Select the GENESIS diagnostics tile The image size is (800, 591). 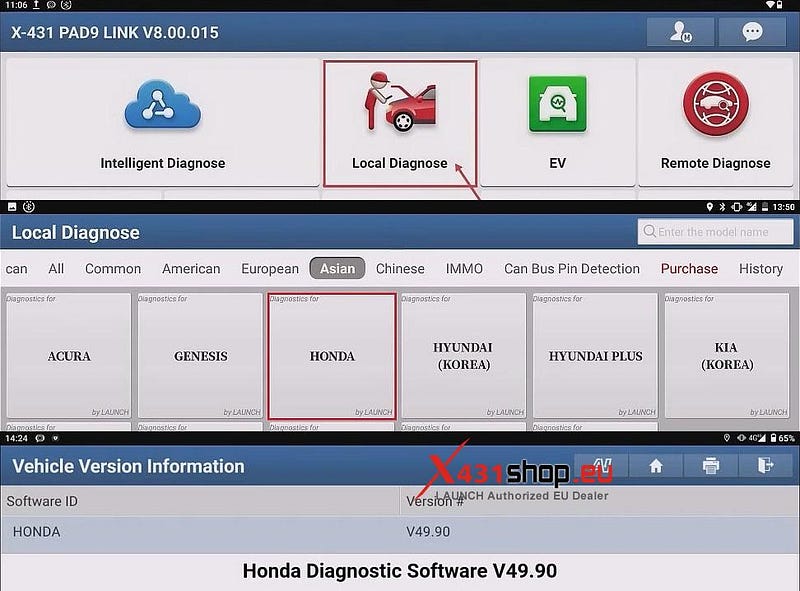pos(200,356)
